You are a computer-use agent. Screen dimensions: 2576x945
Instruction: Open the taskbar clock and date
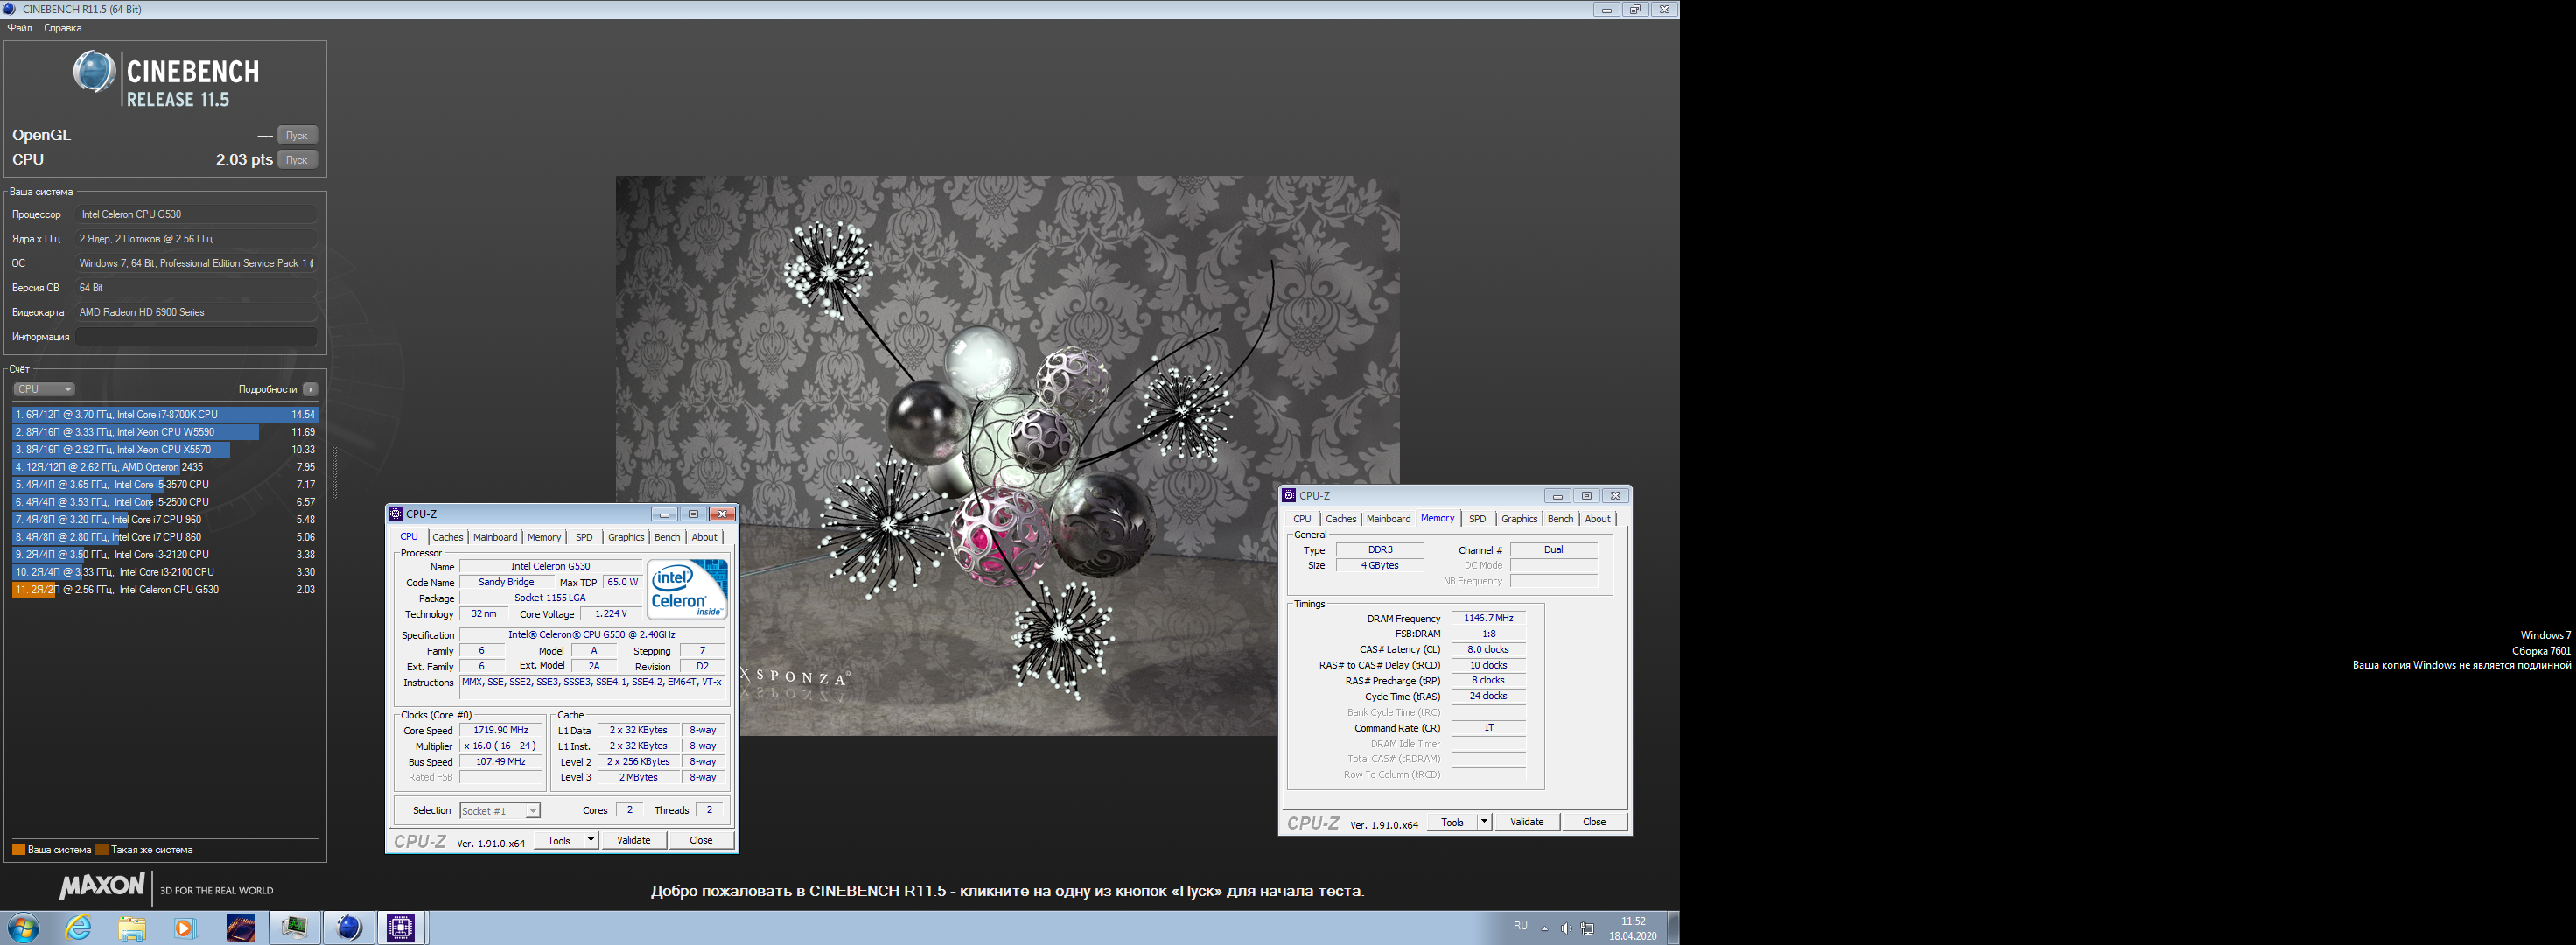[x=1633, y=928]
